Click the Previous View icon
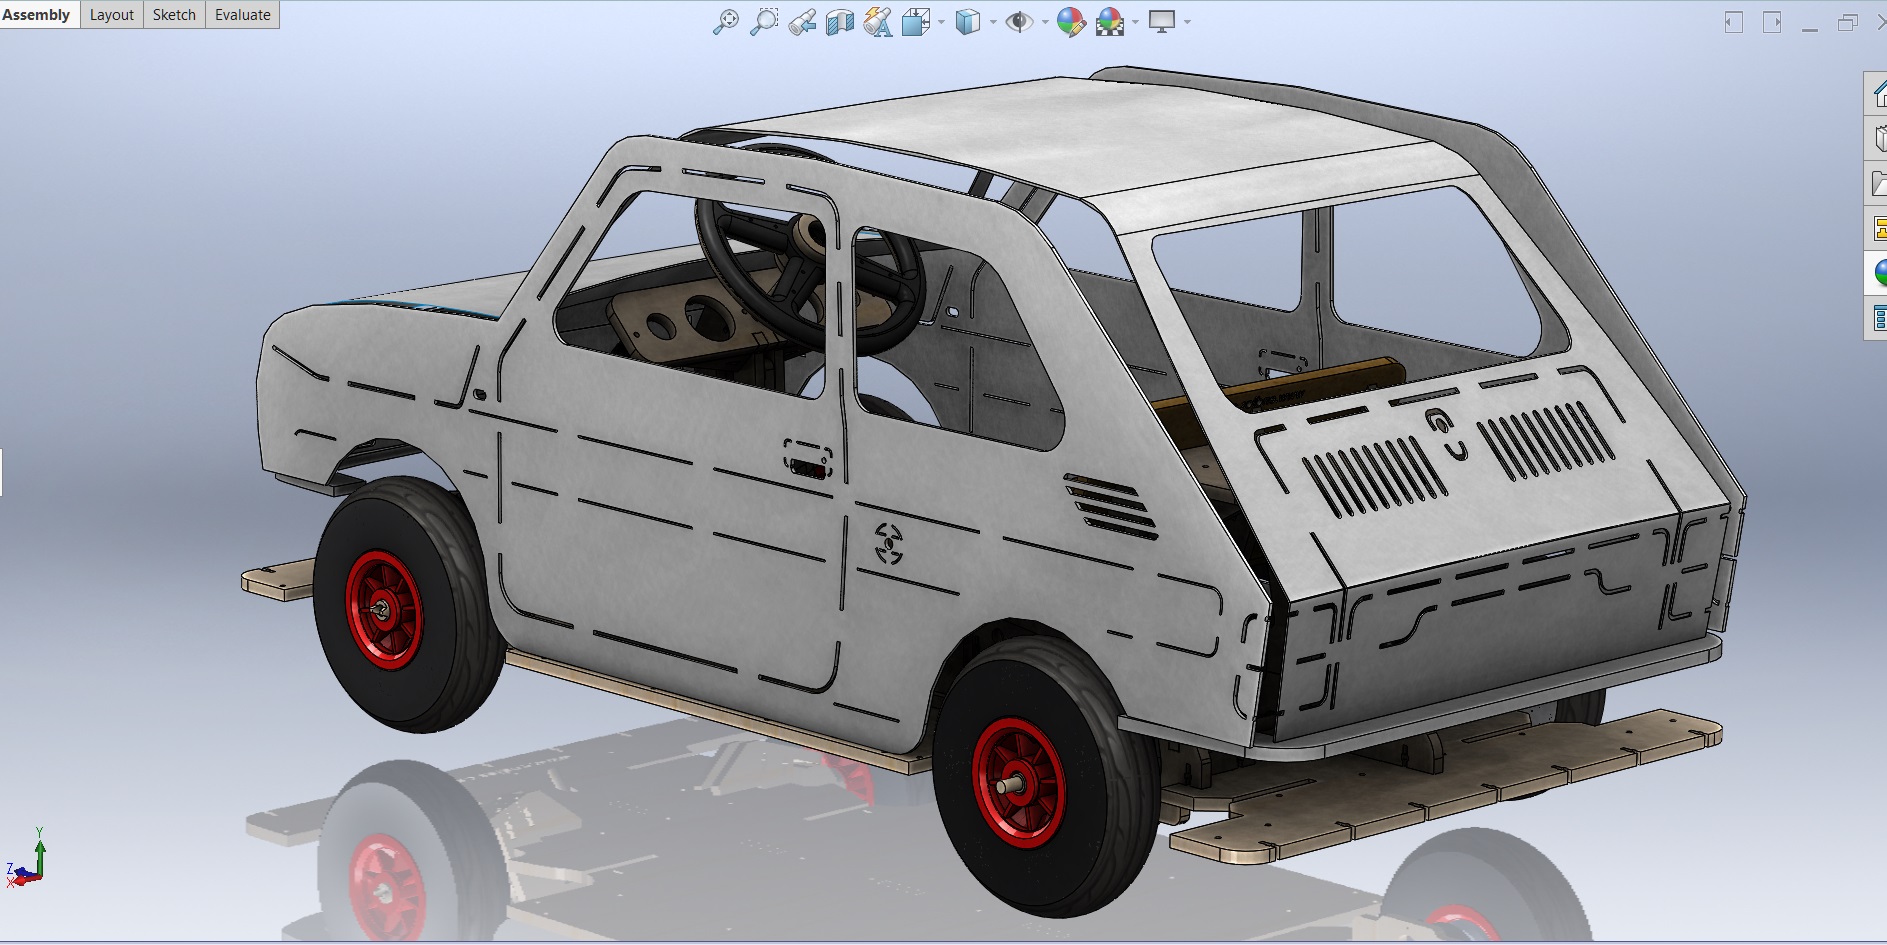1887x945 pixels. click(x=802, y=22)
